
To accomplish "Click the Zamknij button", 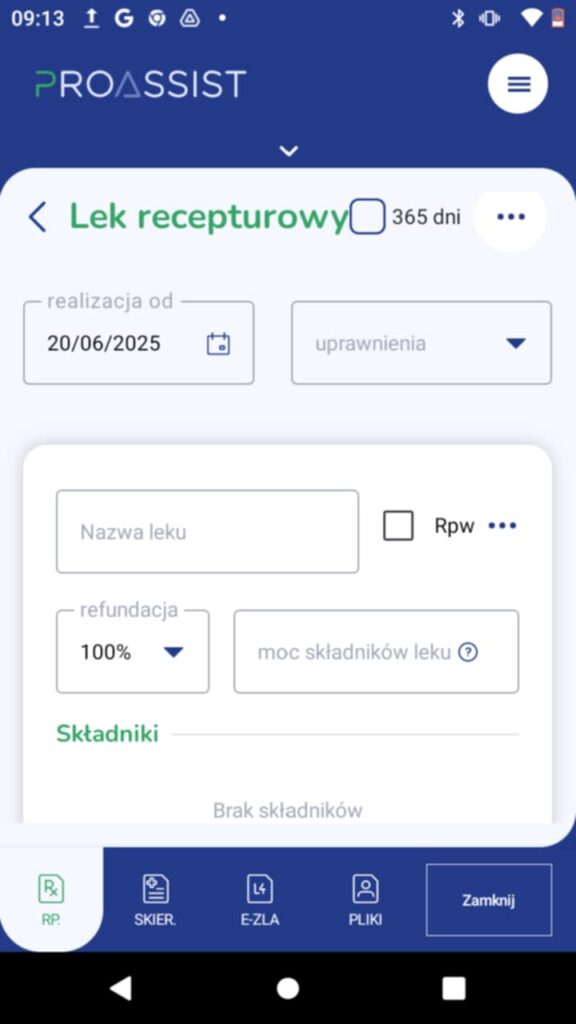I will pos(489,900).
